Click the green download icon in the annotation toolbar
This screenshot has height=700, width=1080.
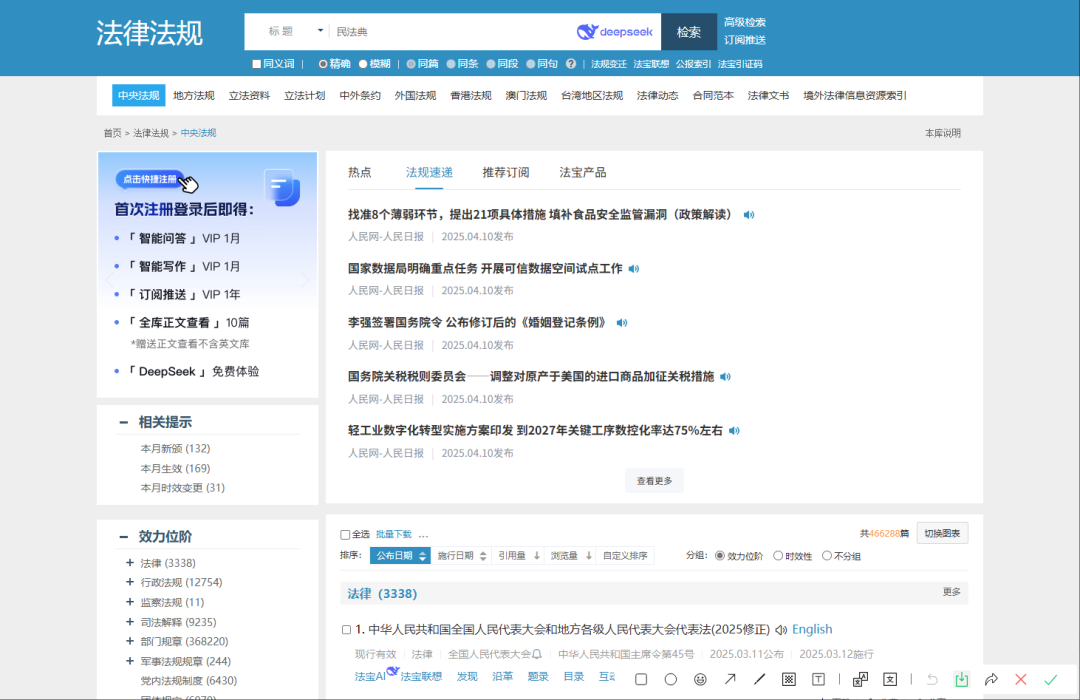961,678
